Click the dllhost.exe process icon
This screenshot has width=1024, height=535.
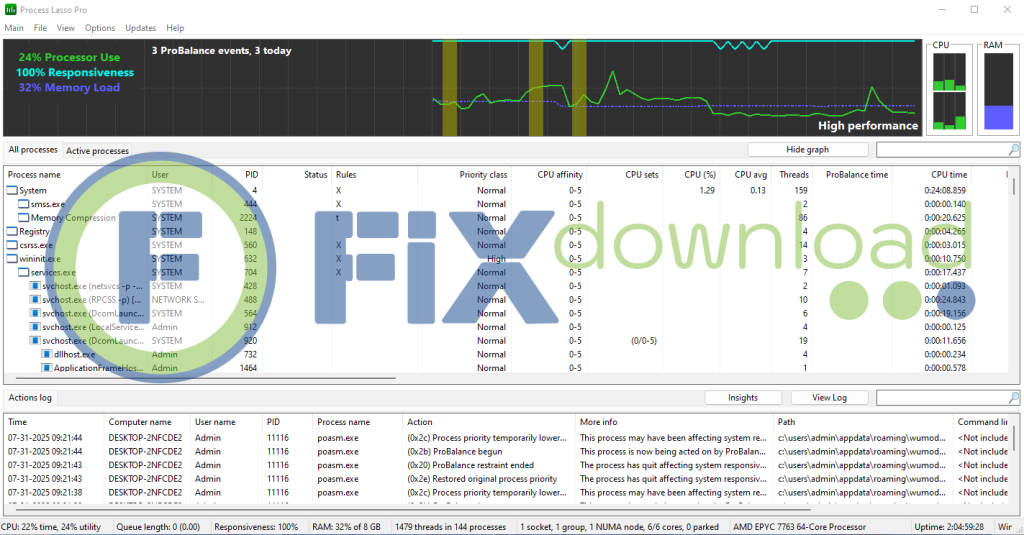click(46, 354)
